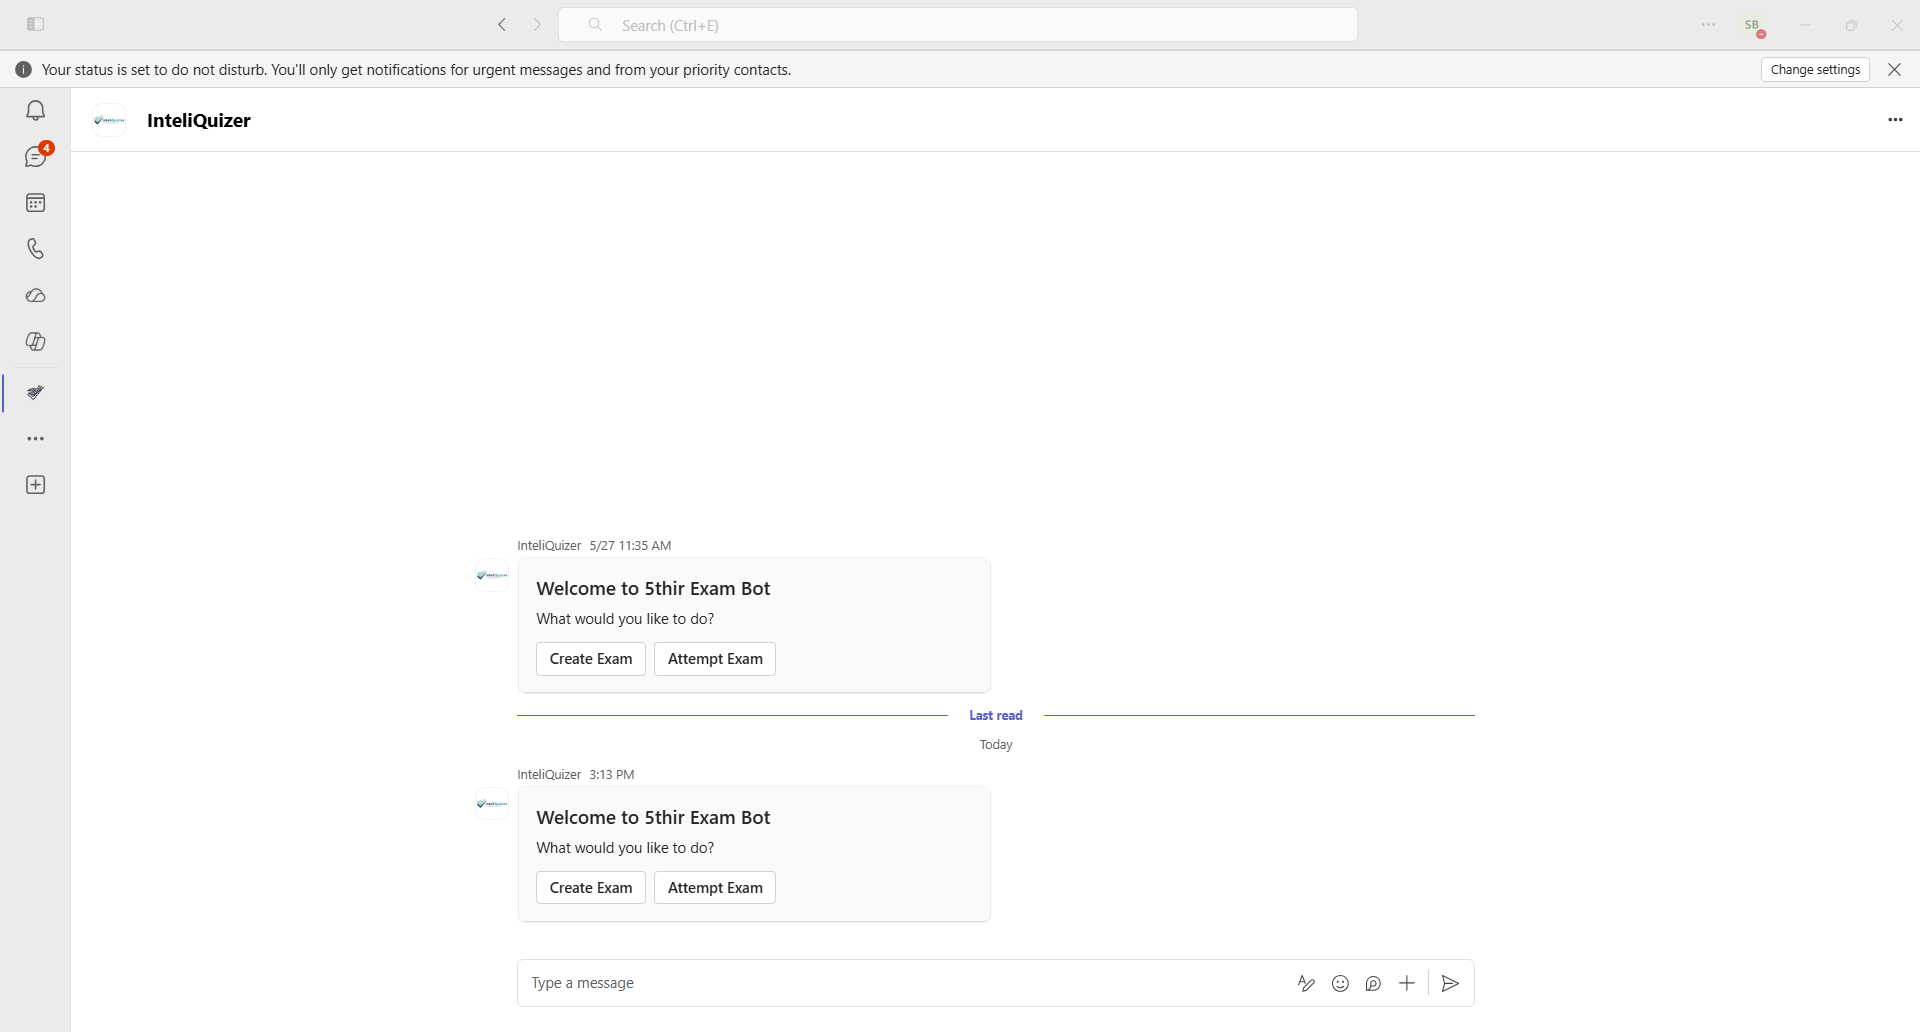Open the Loop components icon in compose box

pos(1373,984)
